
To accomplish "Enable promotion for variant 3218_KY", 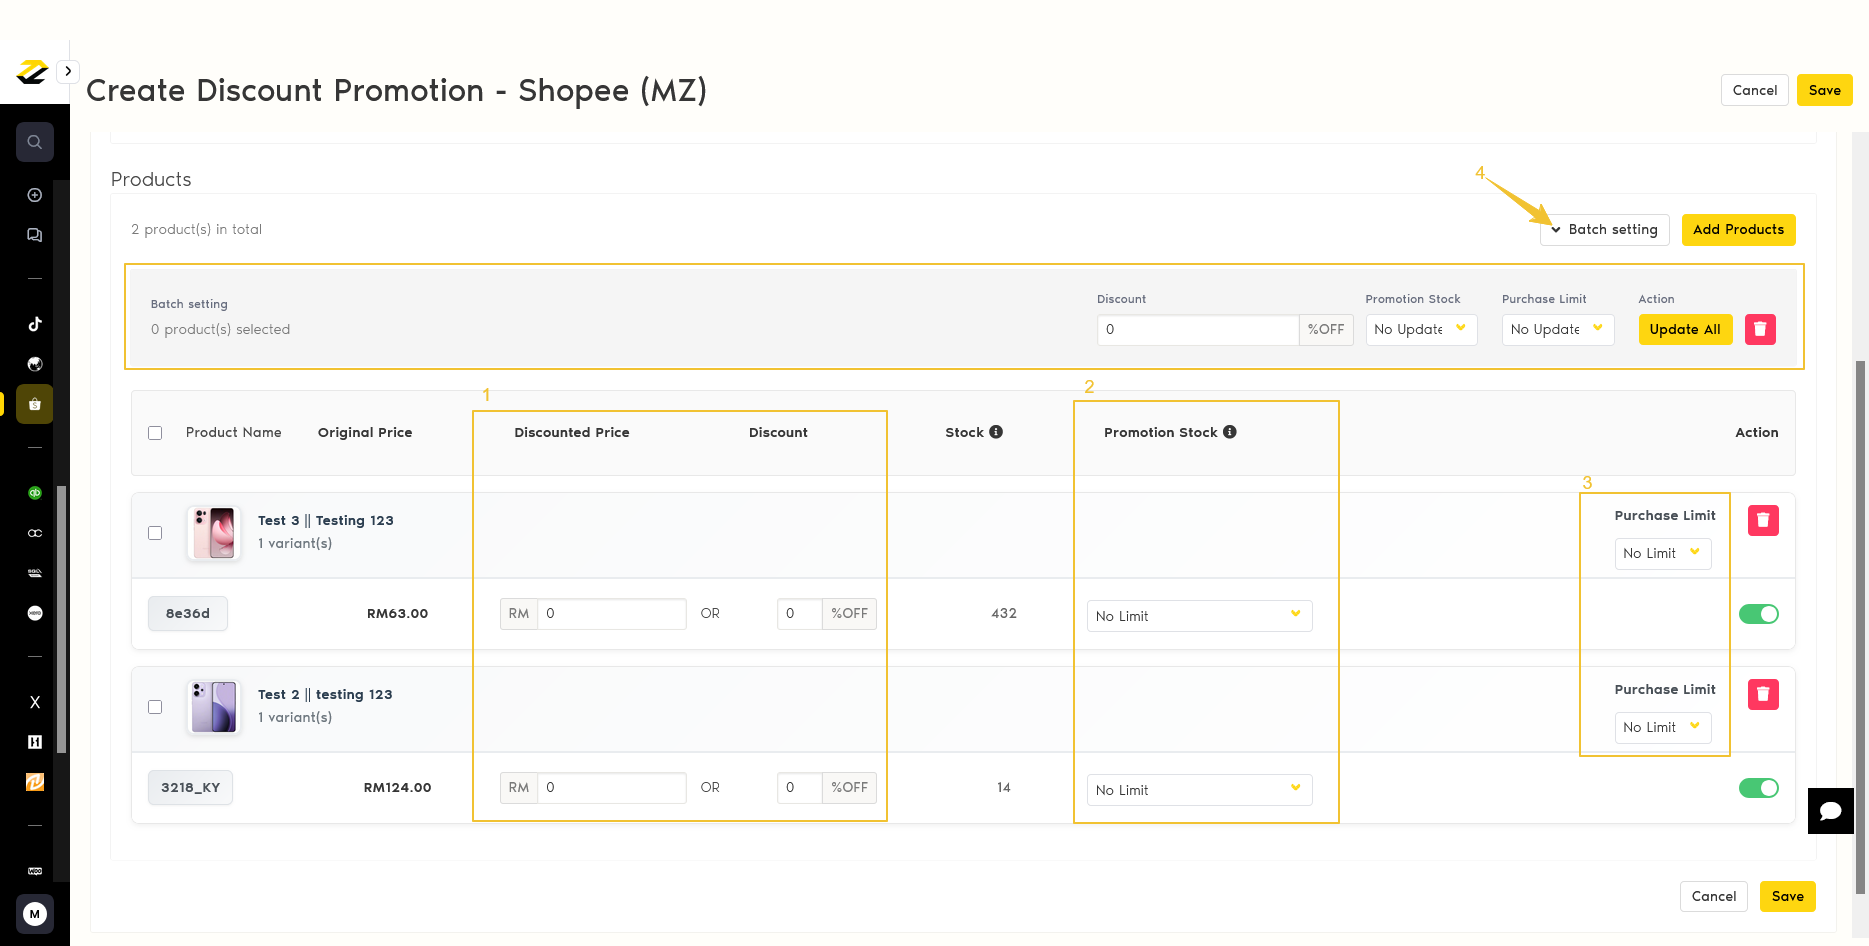I will 1759,788.
